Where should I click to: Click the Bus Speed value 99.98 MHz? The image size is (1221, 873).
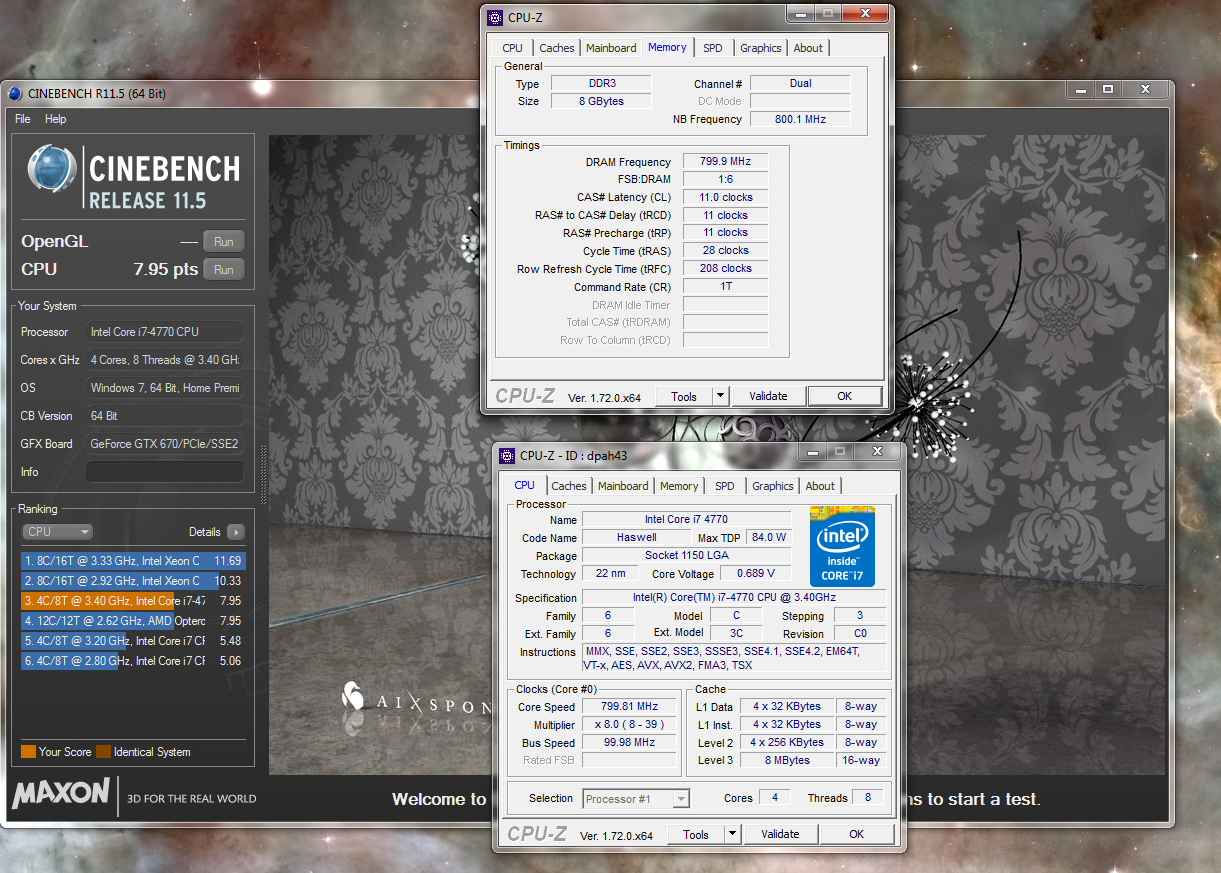point(629,743)
